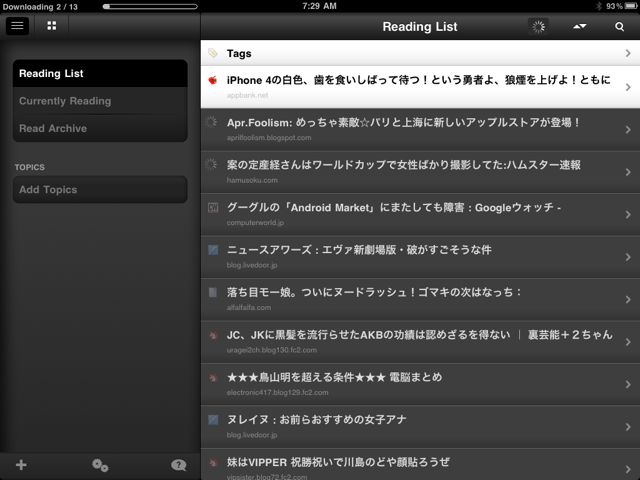Tap the sync spinner icon in header

[x=538, y=27]
